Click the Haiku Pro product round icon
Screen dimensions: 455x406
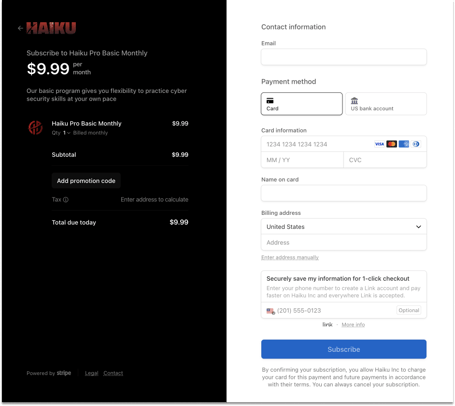coord(35,127)
